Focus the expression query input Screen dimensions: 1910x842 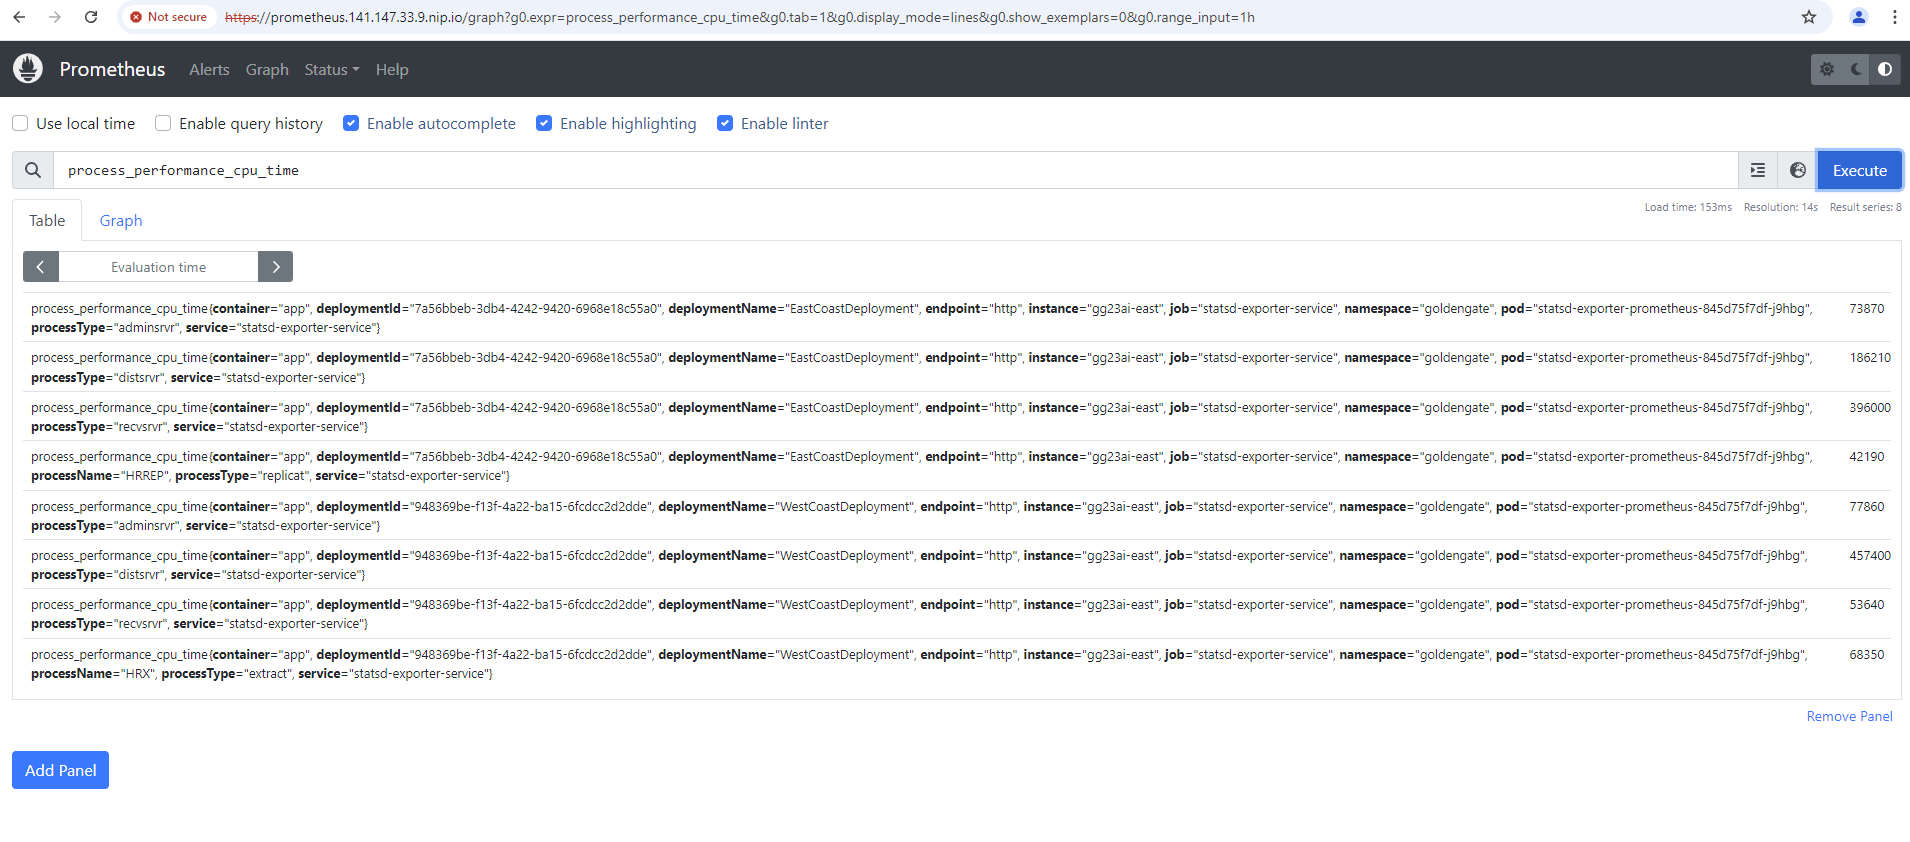[x=895, y=170]
